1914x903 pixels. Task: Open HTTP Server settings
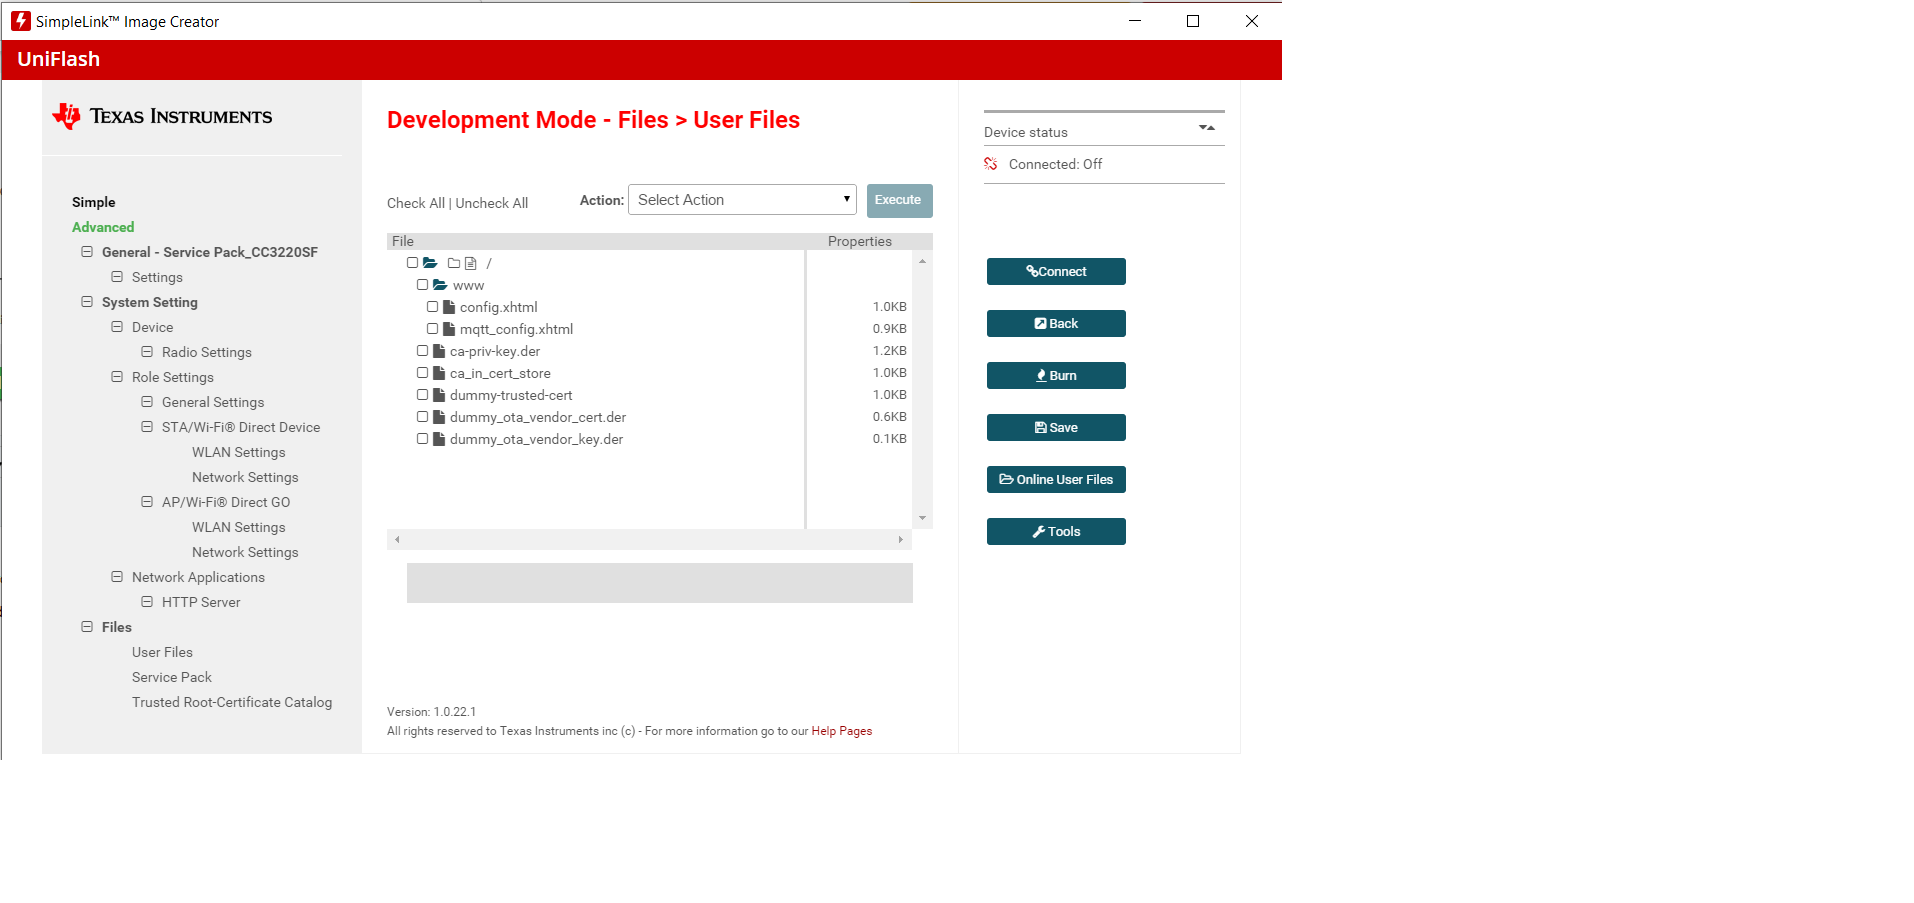click(x=201, y=602)
